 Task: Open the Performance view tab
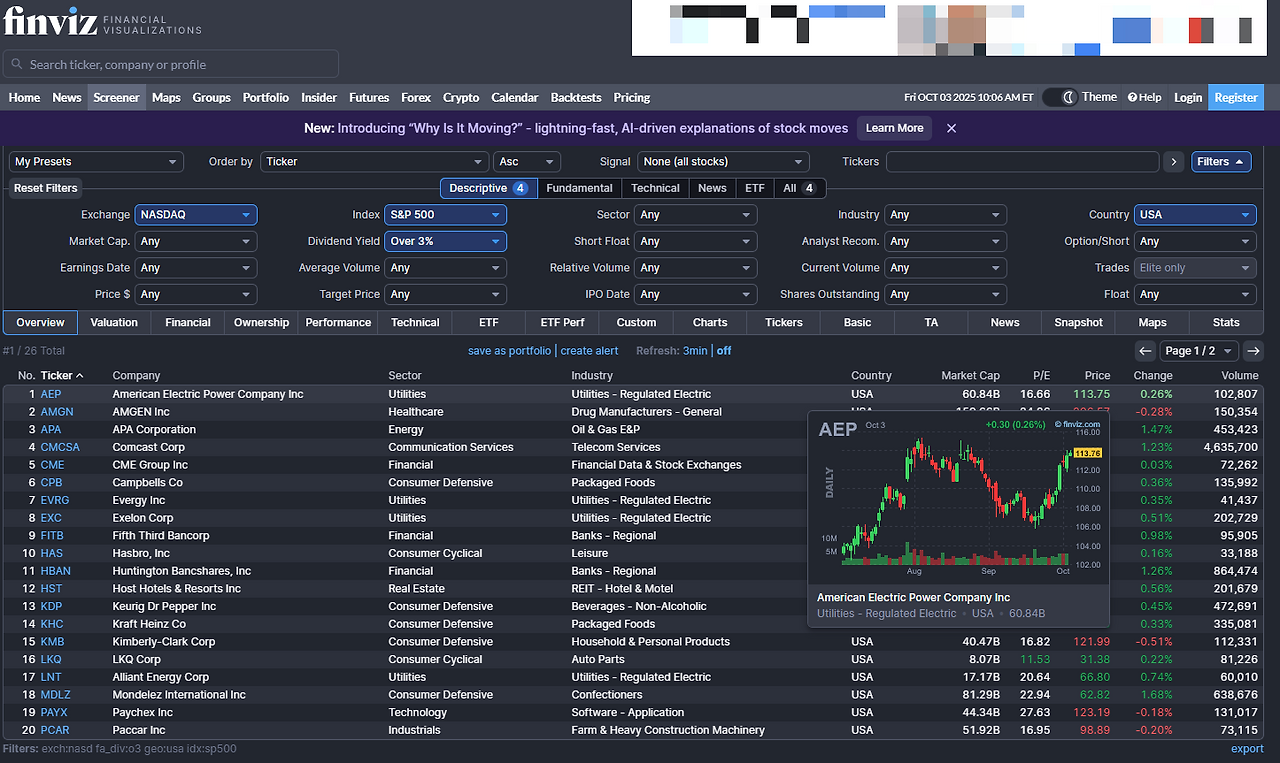coord(338,322)
